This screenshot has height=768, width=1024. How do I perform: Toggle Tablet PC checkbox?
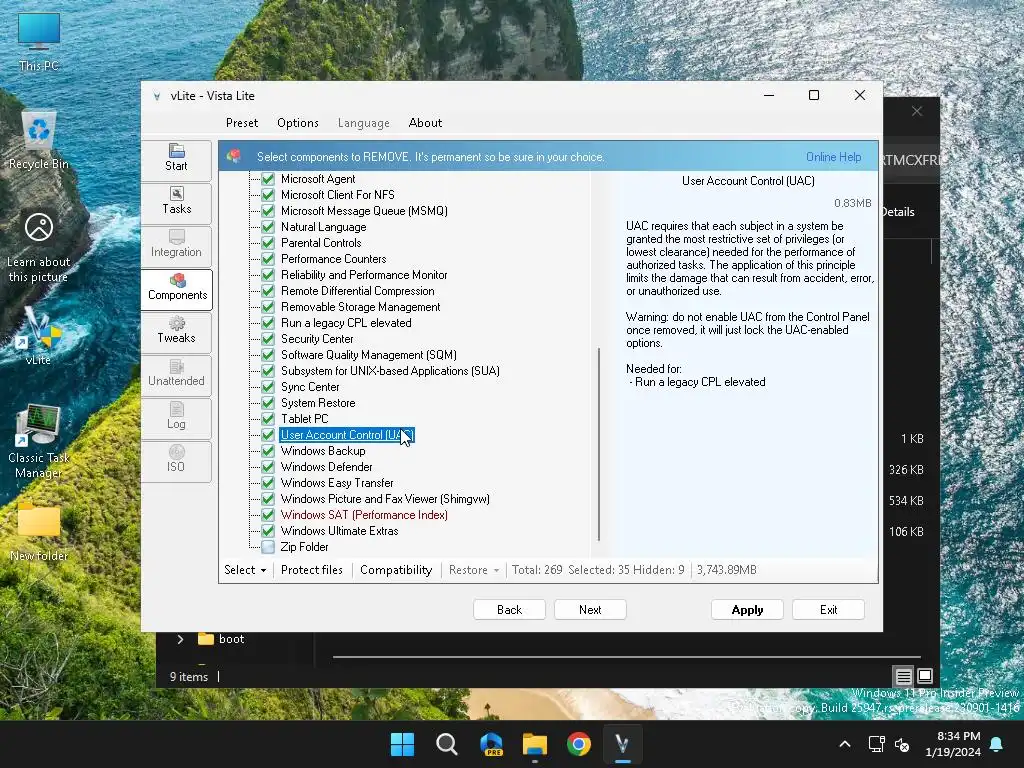tap(268, 419)
